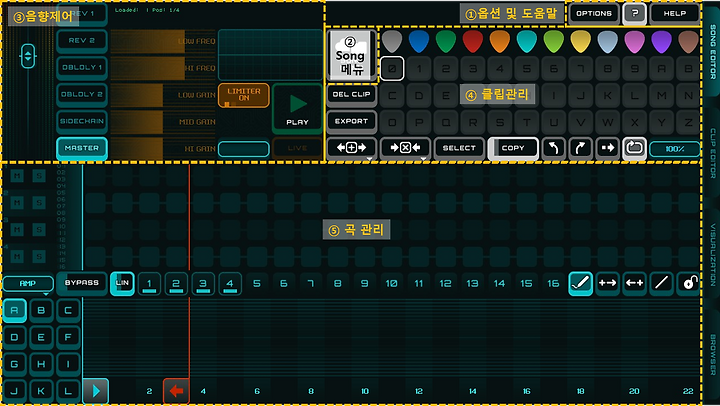The image size is (720, 406).
Task: Select pattern button A at bottom left
Action: pos(14,310)
